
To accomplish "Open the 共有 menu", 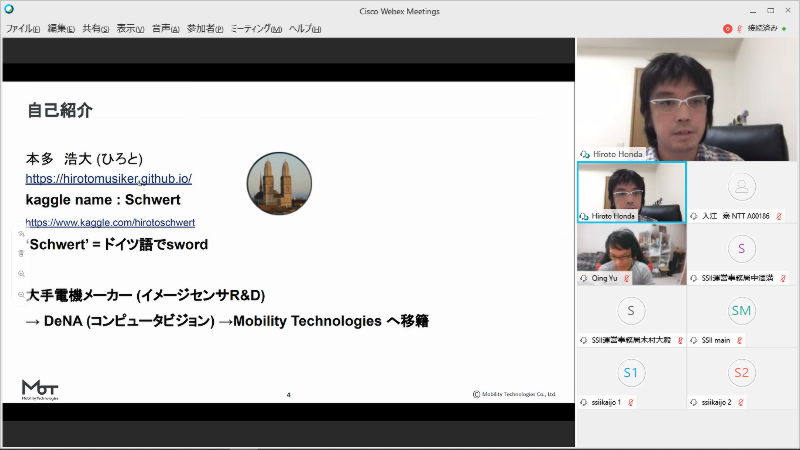I will click(95, 29).
